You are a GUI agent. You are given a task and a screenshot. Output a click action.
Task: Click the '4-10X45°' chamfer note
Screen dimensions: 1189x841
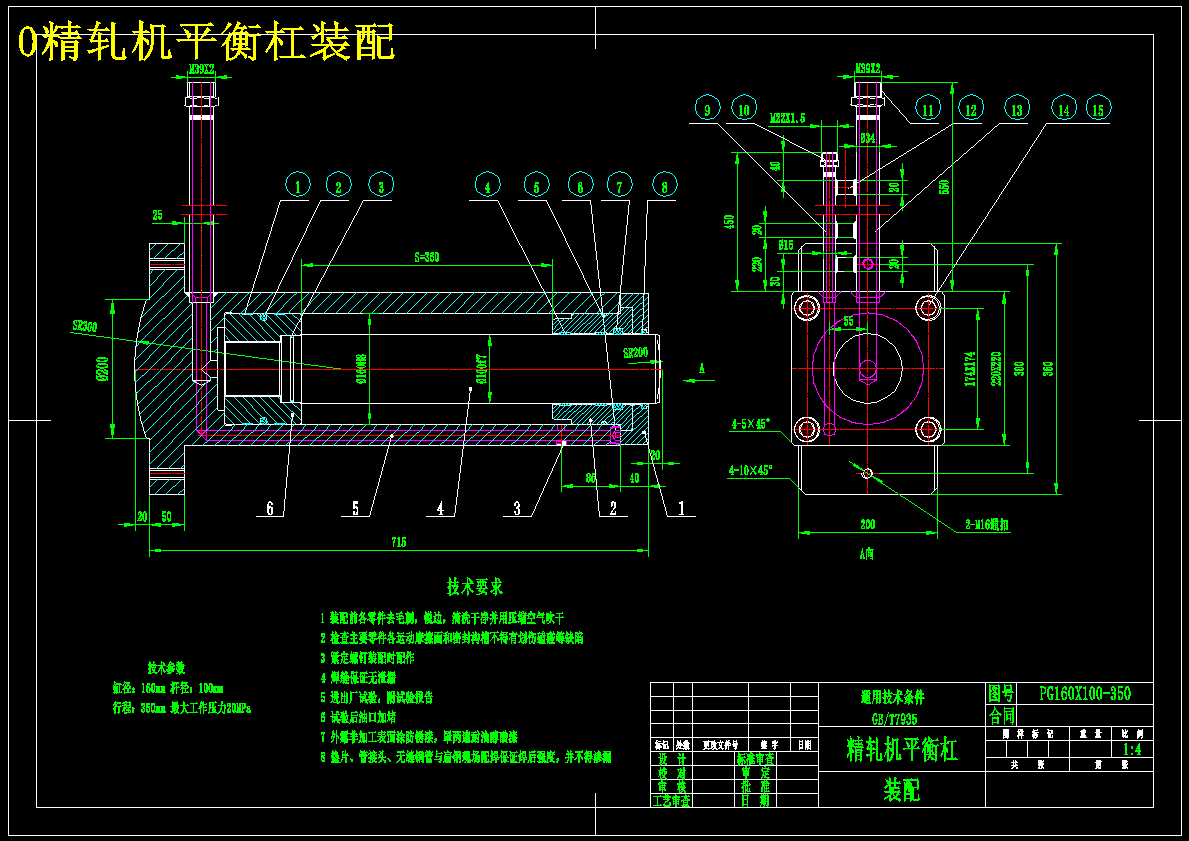(749, 470)
